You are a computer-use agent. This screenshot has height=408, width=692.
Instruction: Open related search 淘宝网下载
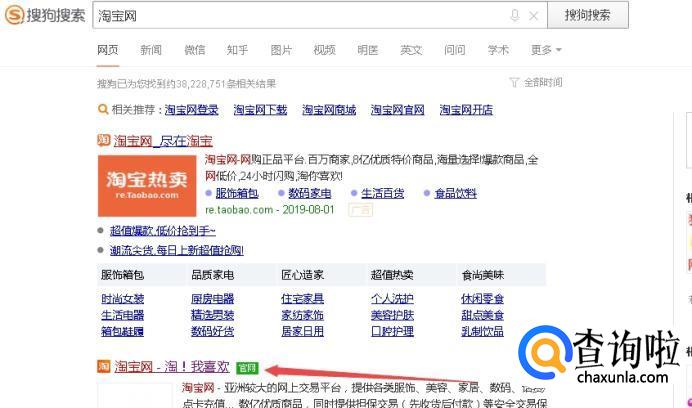[260, 110]
